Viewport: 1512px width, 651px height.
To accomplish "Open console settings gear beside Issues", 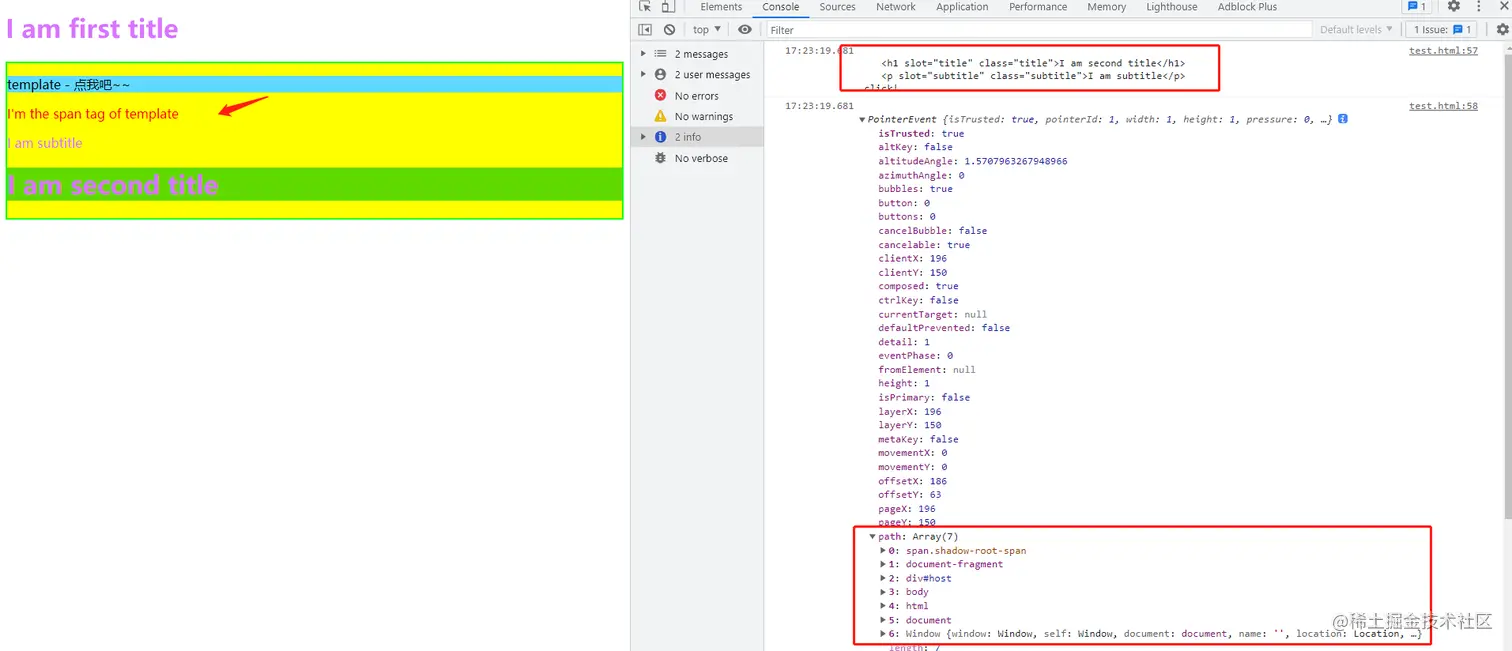I will coord(1503,30).
